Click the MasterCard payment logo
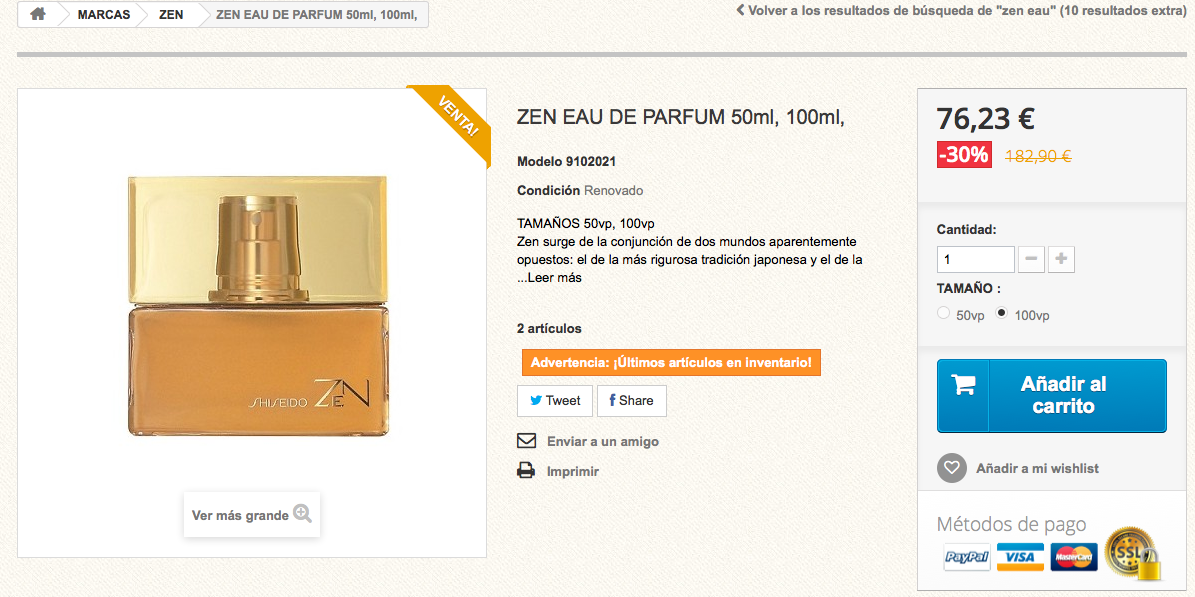The height and width of the screenshot is (597, 1195). coord(1073,557)
